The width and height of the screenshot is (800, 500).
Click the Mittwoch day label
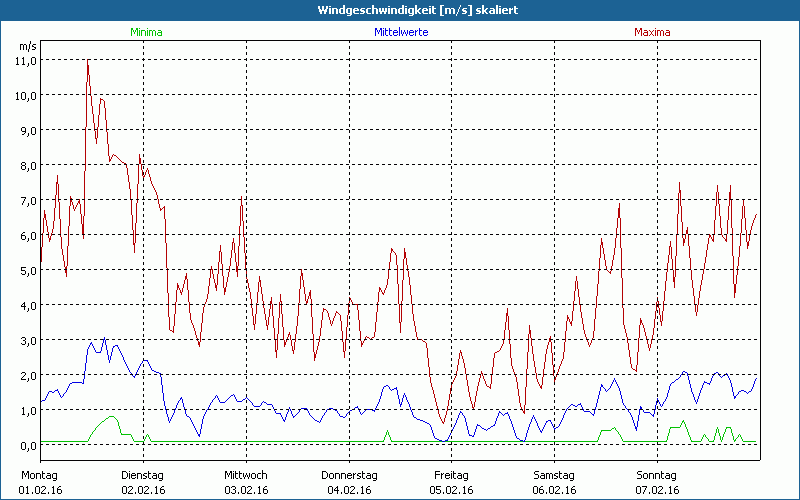point(245,475)
